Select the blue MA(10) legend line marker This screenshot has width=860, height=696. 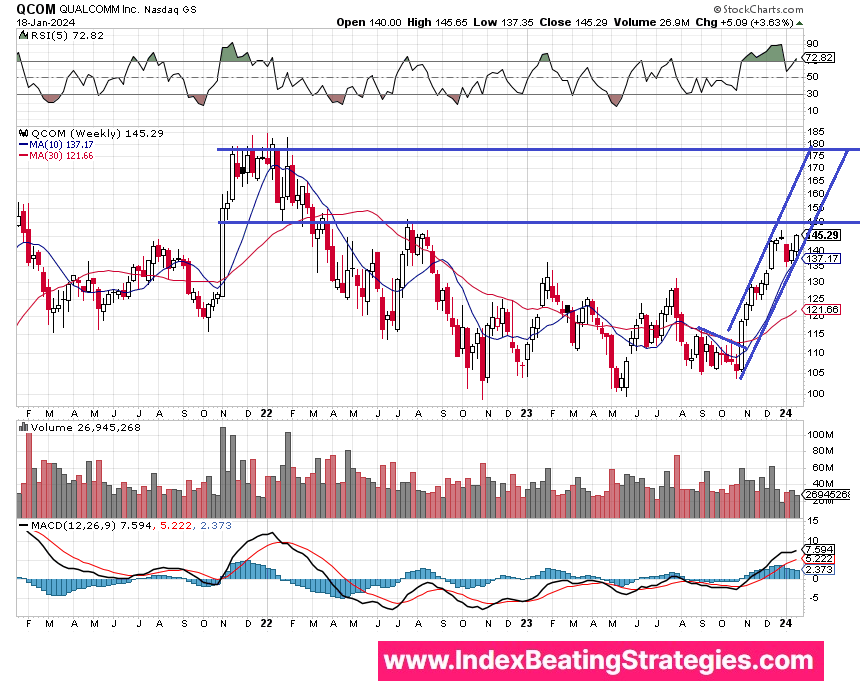click(x=23, y=145)
